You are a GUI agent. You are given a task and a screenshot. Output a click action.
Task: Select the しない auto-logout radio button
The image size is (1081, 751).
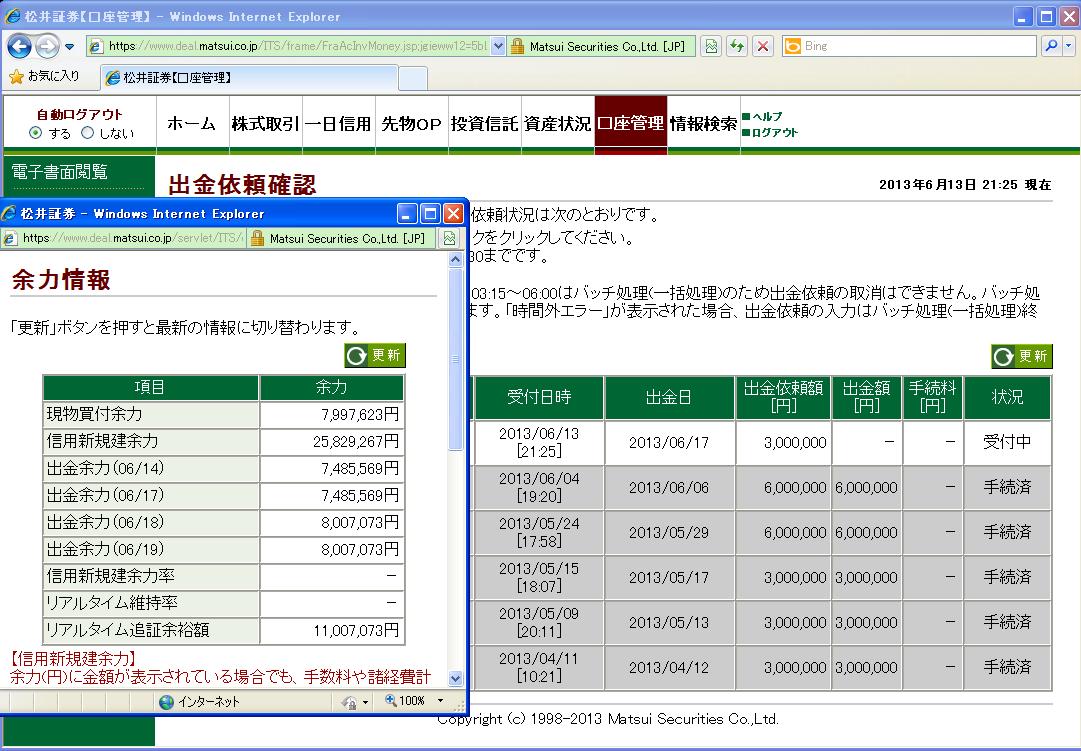point(87,133)
